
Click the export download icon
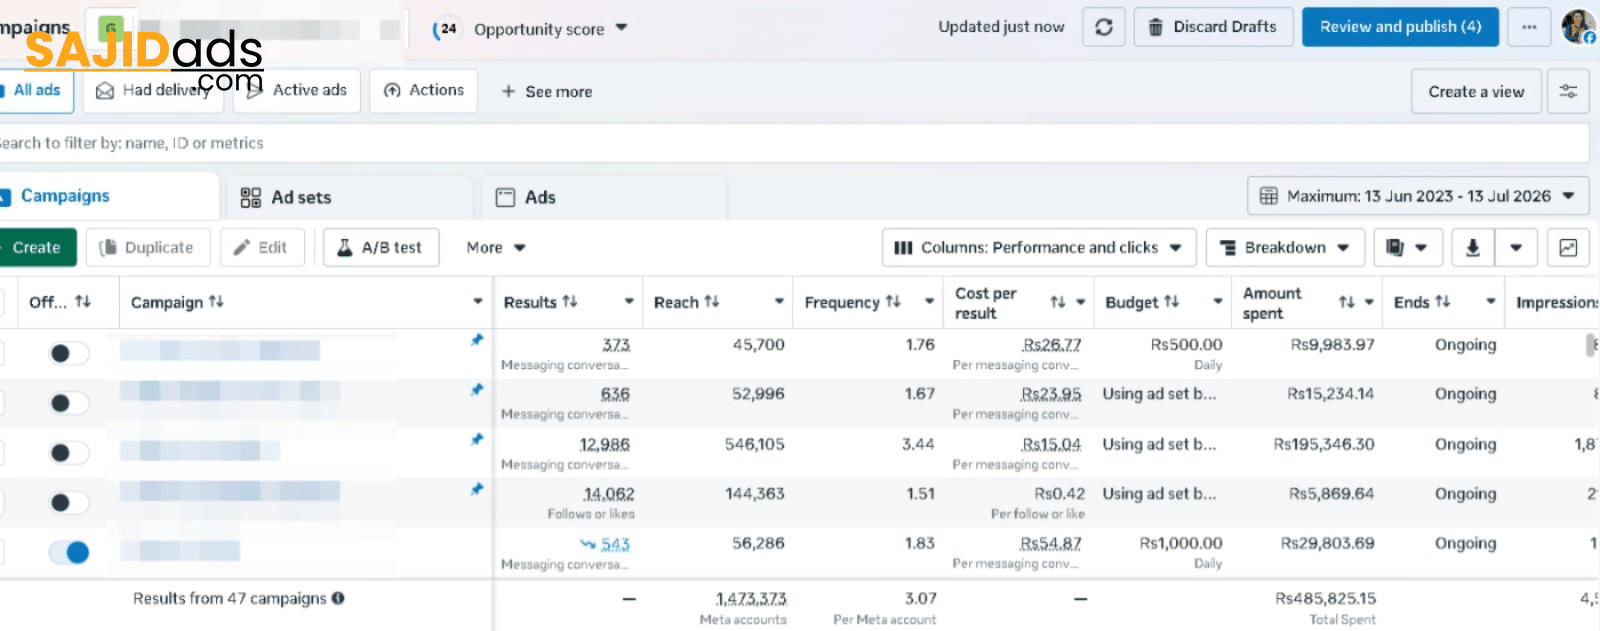click(x=1472, y=248)
